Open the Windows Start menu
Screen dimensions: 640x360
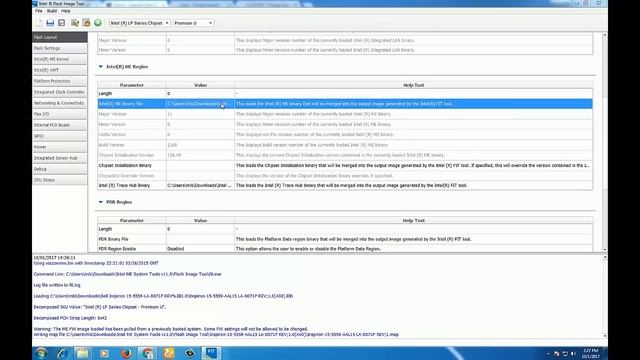click(x=41, y=353)
